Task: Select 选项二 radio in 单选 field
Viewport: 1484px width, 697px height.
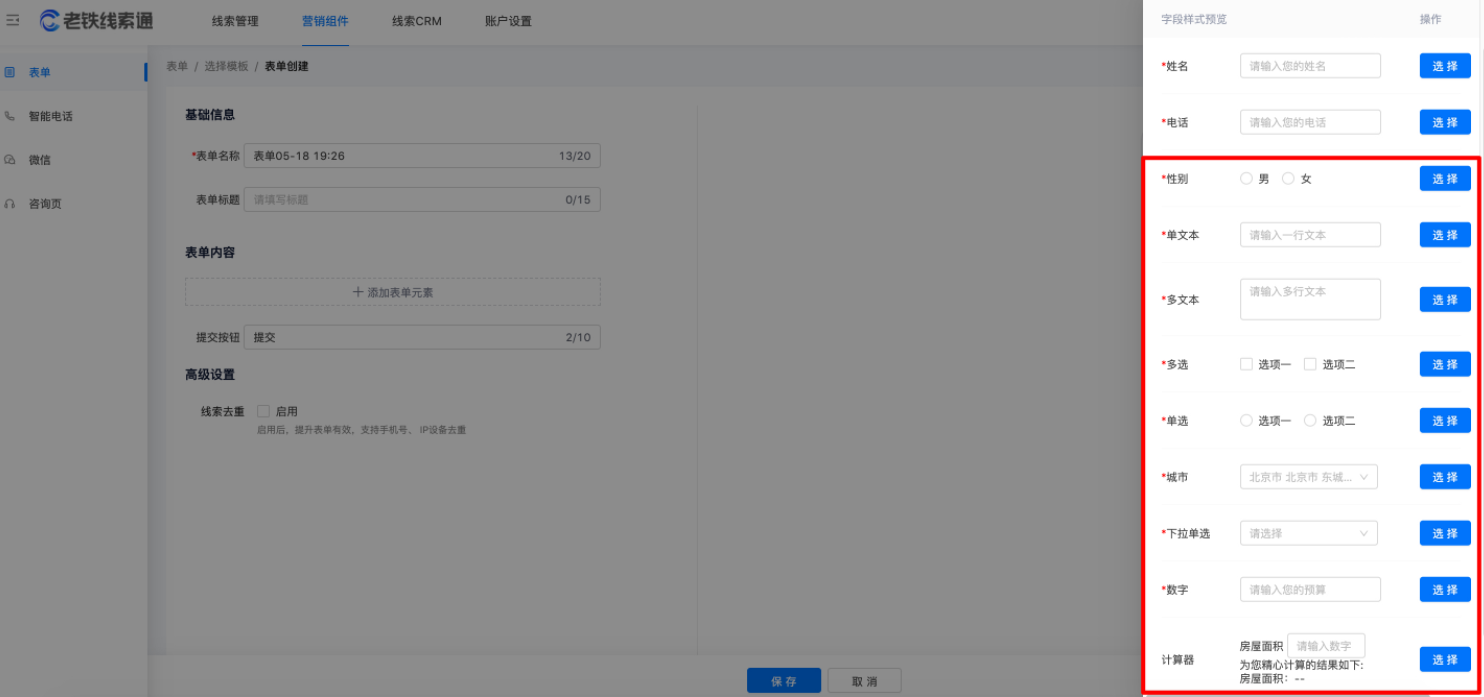Action: pyautogui.click(x=1310, y=421)
